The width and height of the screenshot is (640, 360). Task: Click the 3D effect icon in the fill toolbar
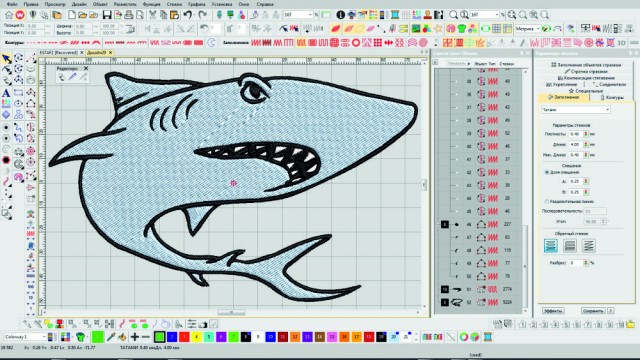(621, 42)
